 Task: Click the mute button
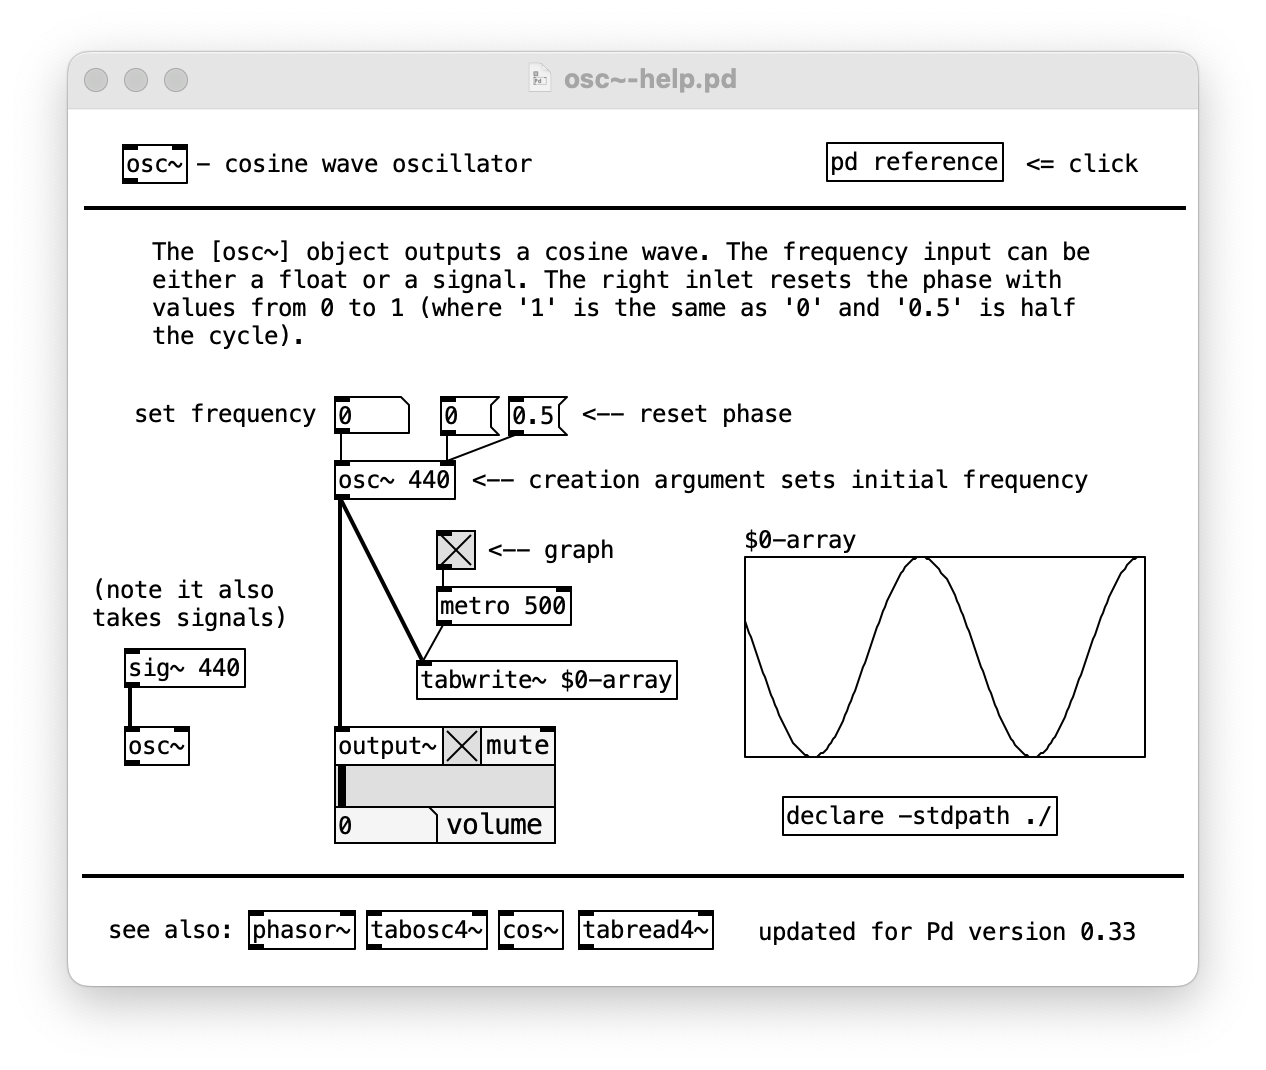pyautogui.click(x=518, y=746)
